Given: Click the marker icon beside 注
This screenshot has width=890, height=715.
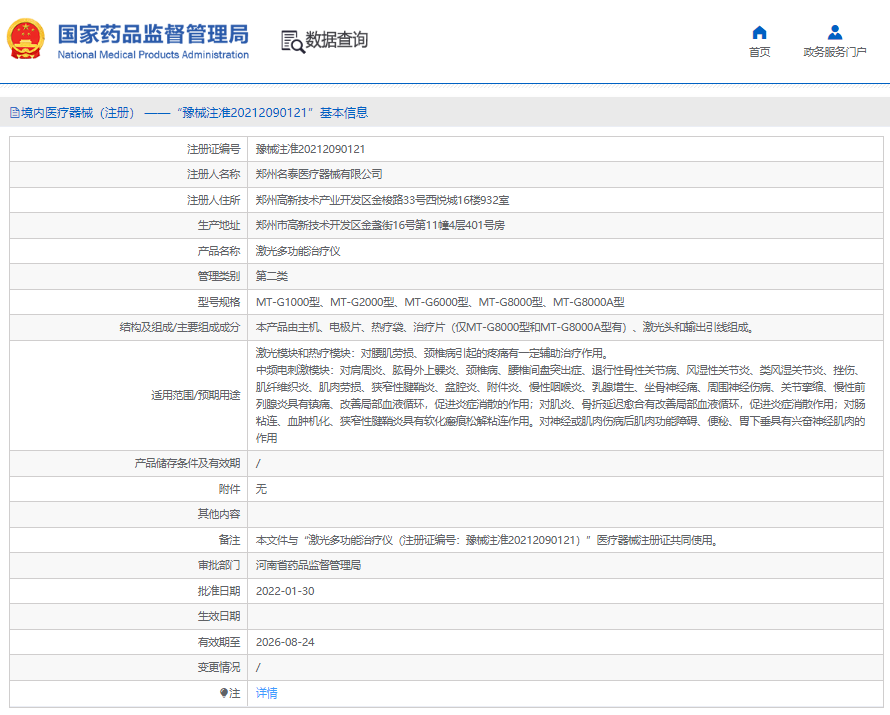Looking at the screenshot, I should [224, 693].
